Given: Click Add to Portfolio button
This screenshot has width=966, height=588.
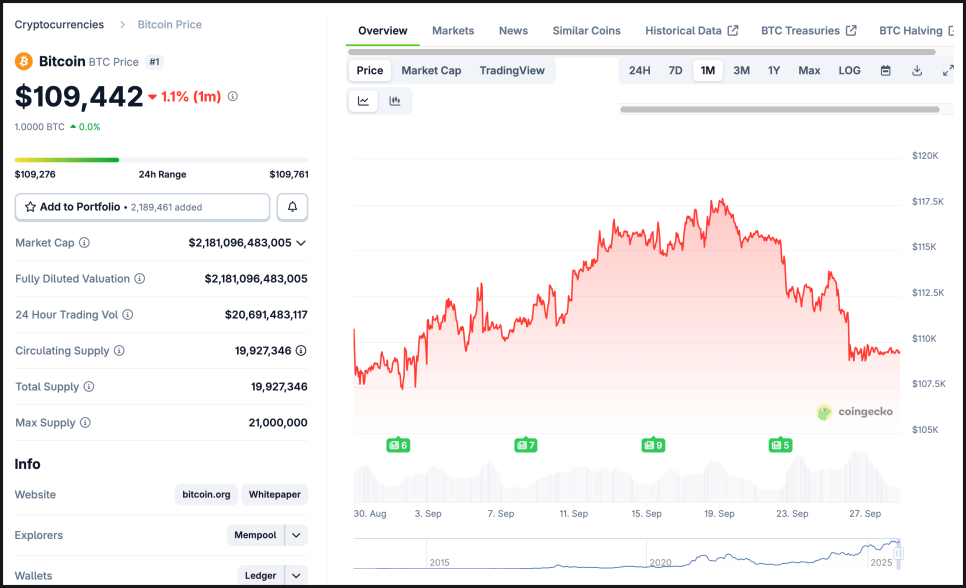Looking at the screenshot, I should pos(142,207).
